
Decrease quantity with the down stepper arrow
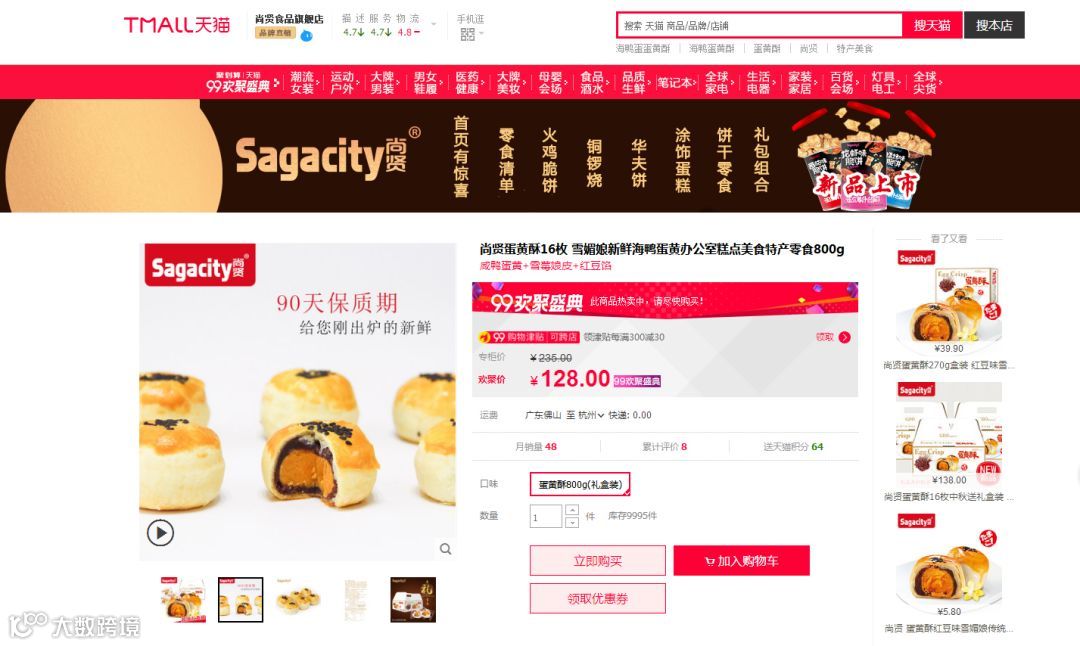coord(572,522)
